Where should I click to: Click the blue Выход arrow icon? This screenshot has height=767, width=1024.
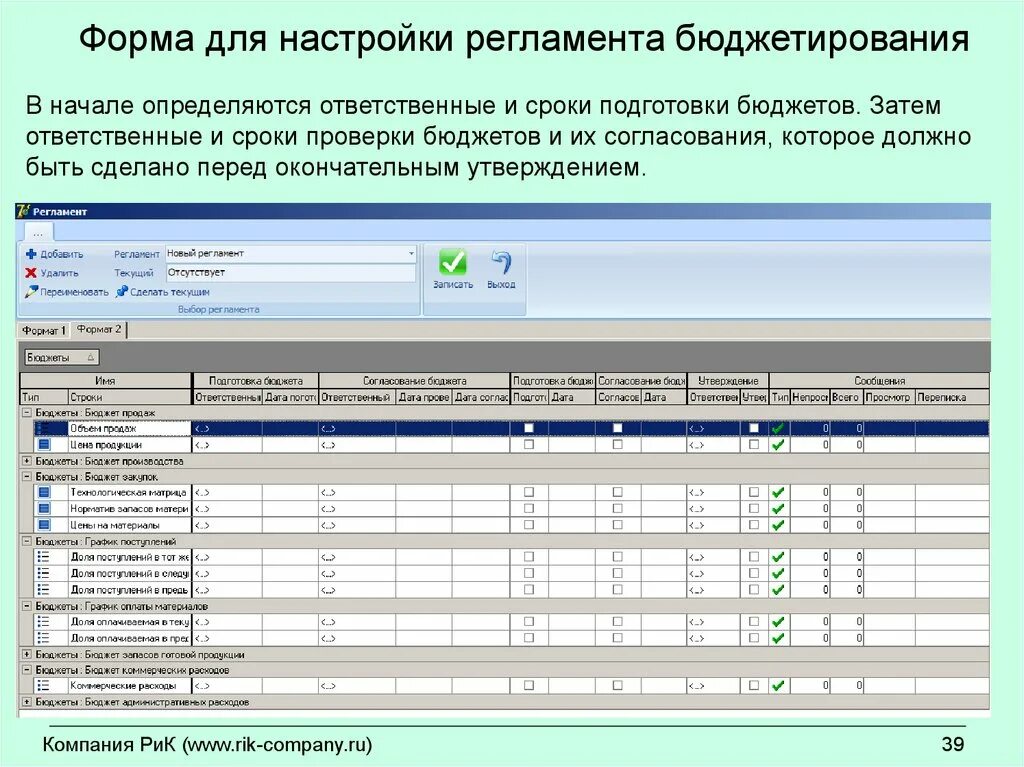(501, 263)
